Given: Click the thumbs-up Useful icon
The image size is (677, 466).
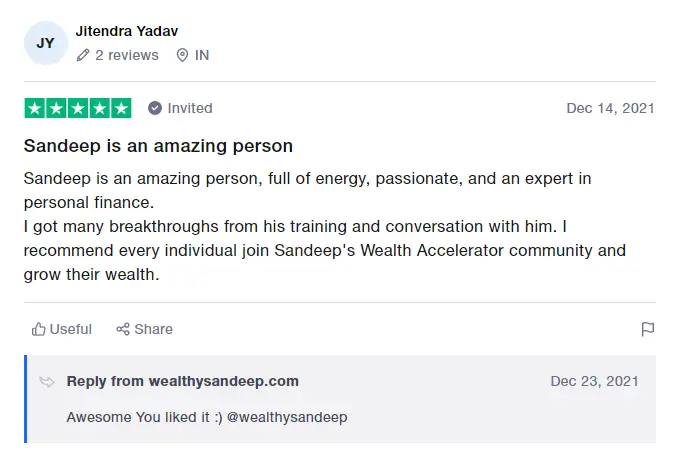Looking at the screenshot, I should (39, 329).
